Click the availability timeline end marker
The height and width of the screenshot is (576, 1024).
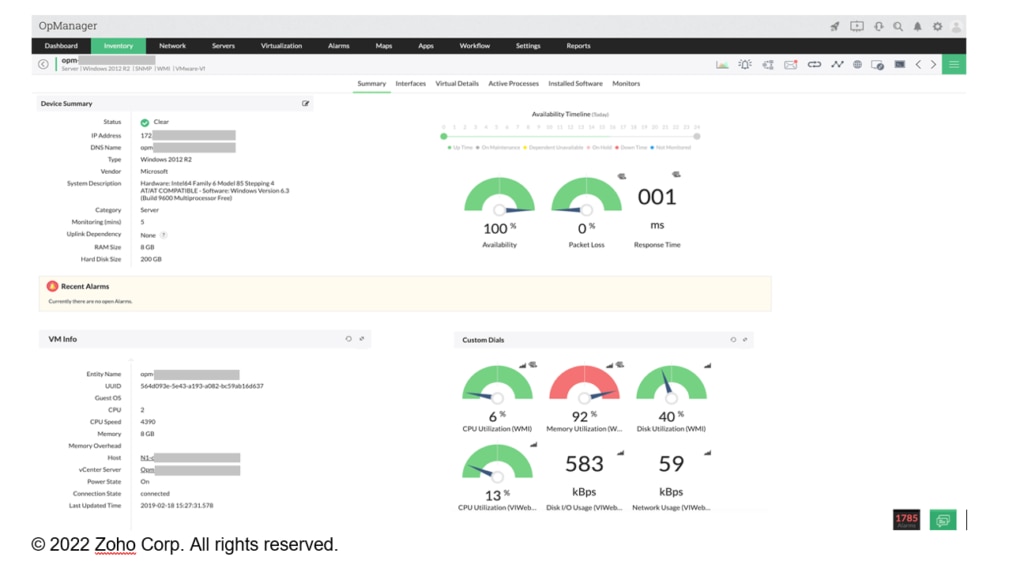[x=697, y=136]
